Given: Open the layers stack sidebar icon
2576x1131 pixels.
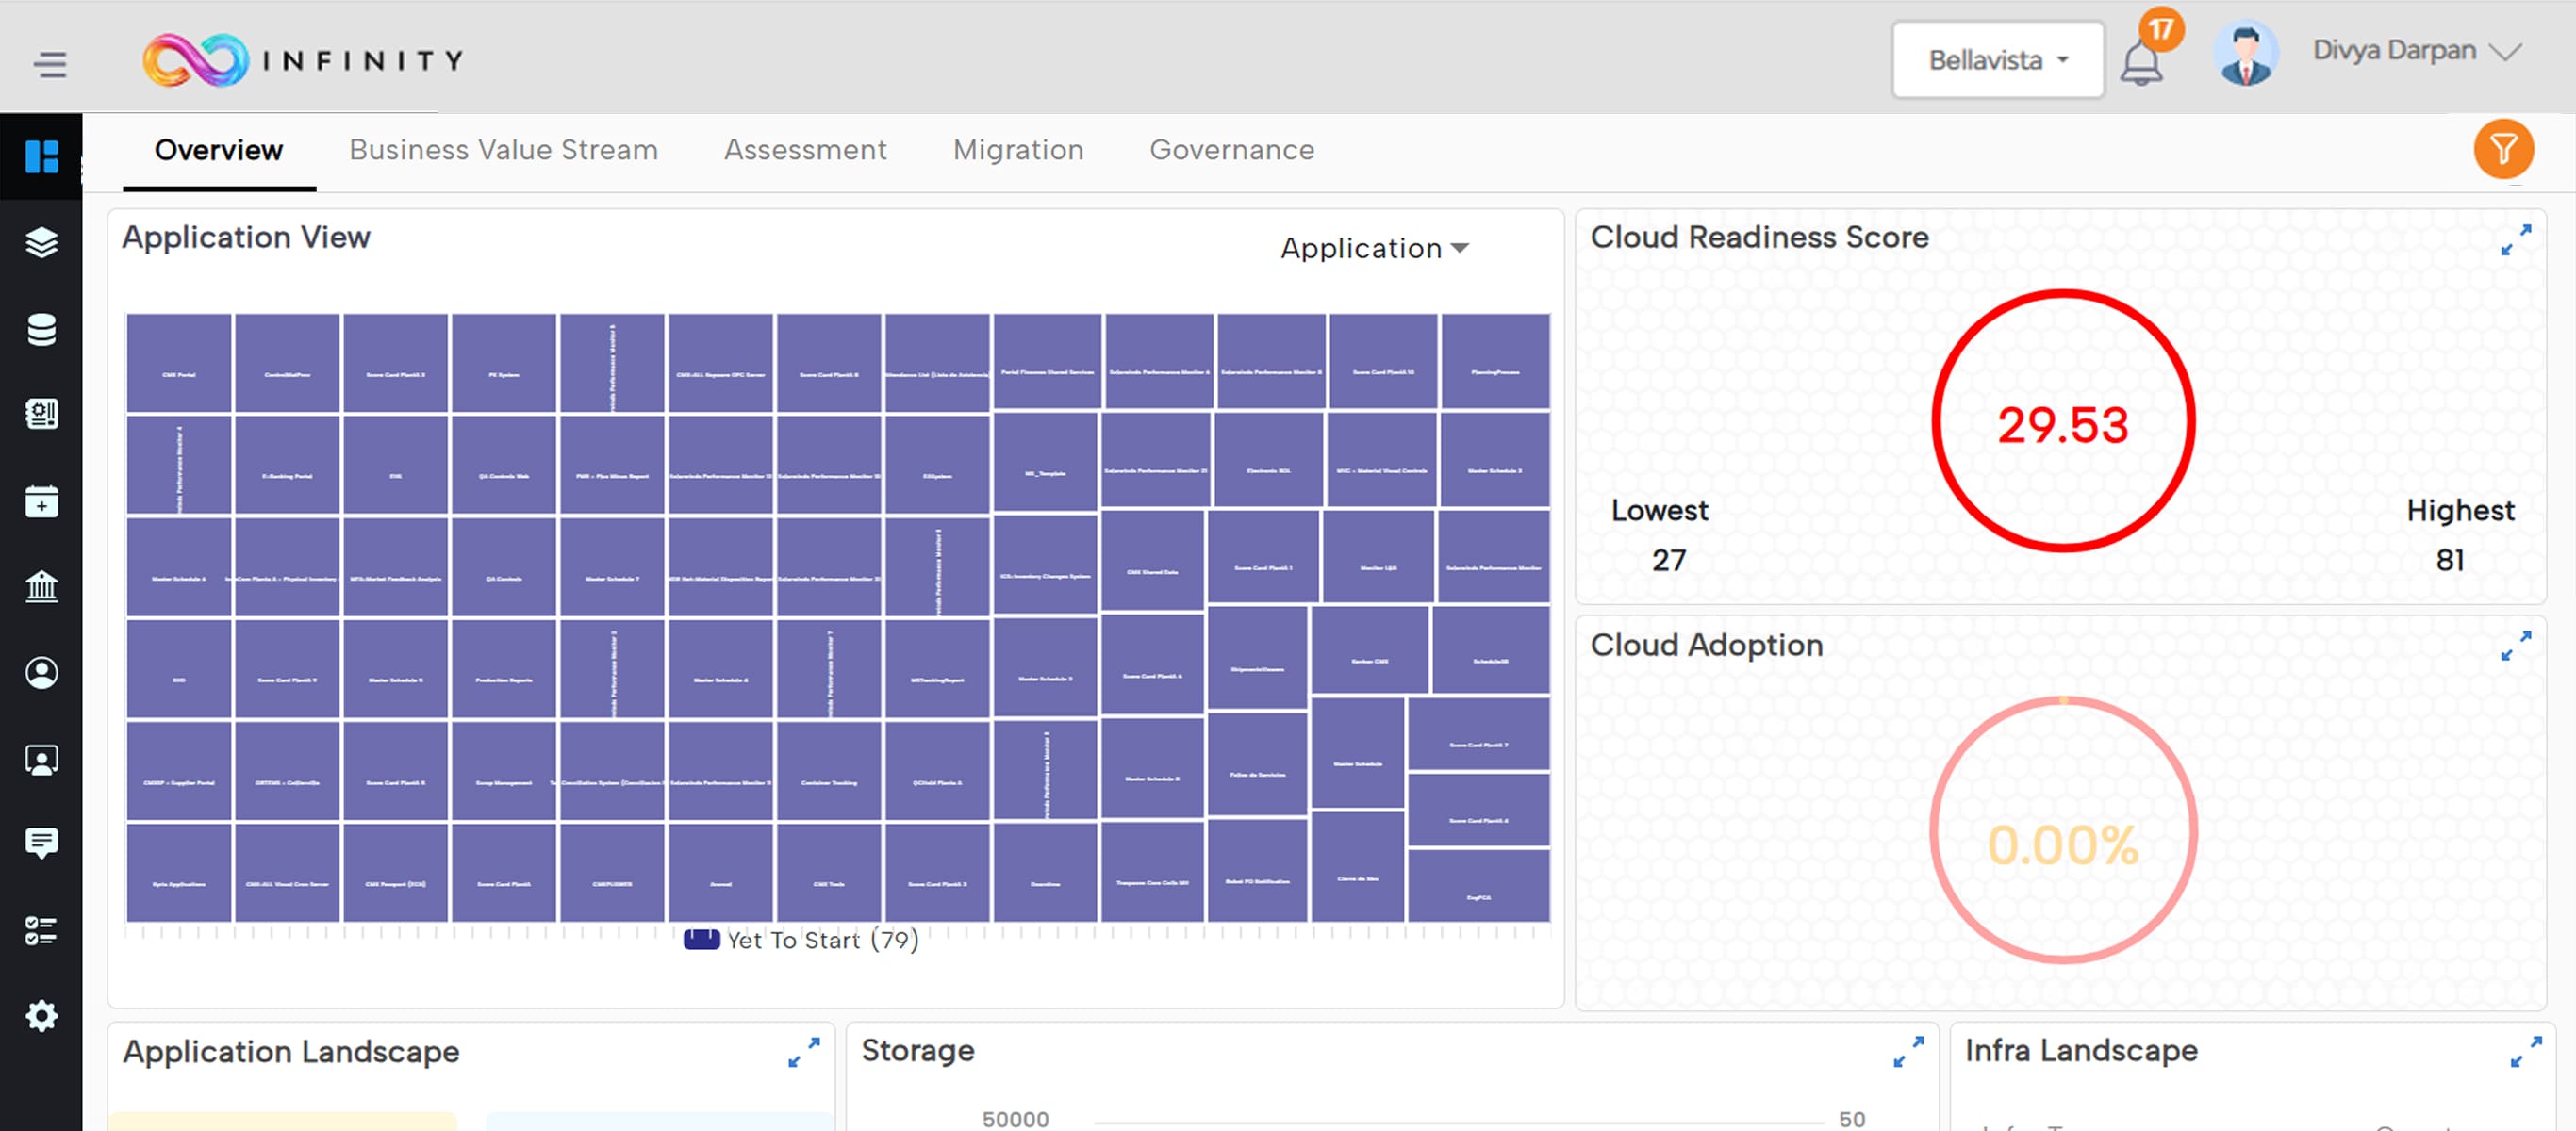Looking at the screenshot, I should (41, 242).
